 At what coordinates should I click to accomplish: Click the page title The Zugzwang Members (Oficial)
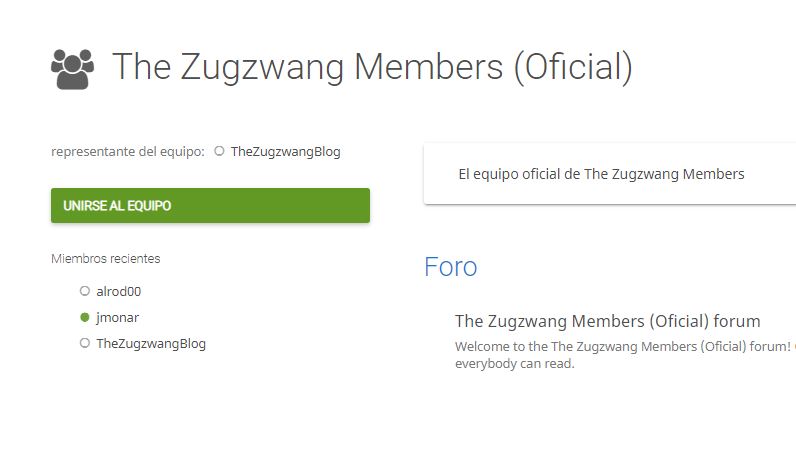coord(372,67)
